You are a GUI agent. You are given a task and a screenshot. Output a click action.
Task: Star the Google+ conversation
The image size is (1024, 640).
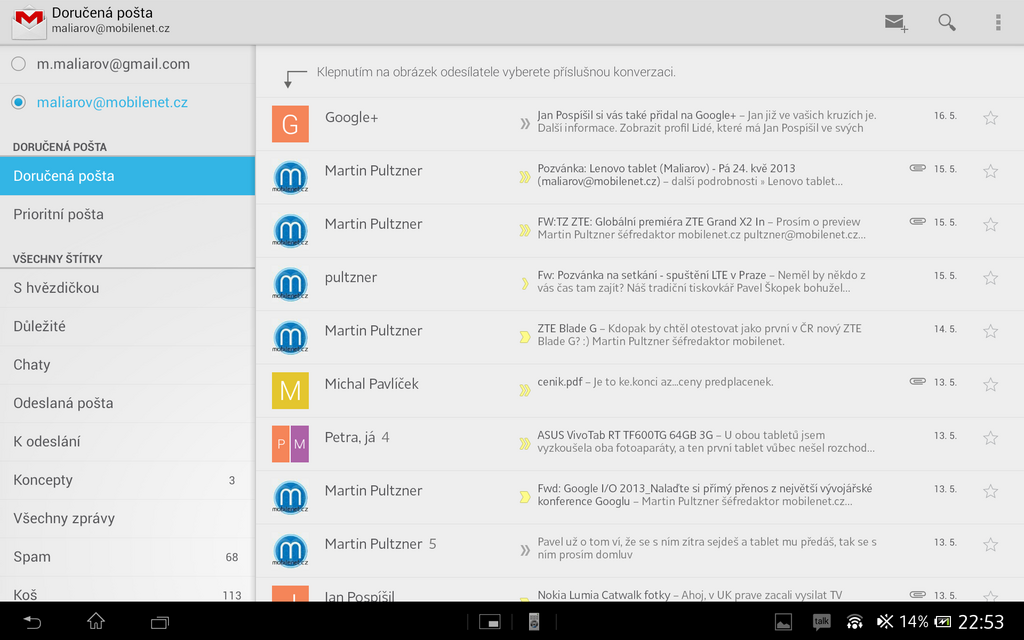pos(990,117)
